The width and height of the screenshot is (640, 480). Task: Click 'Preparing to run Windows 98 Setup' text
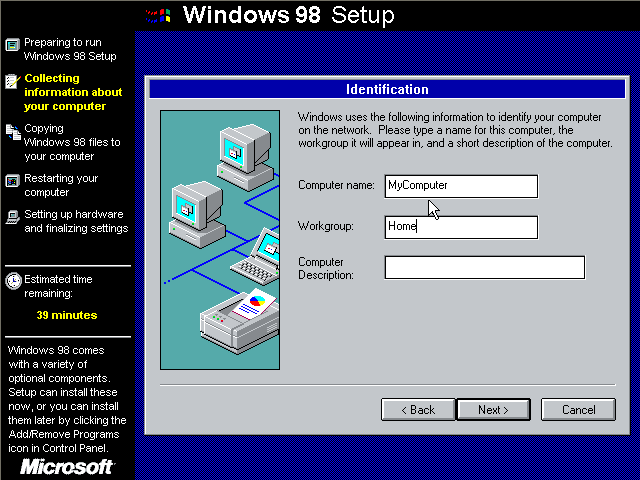tap(70, 49)
